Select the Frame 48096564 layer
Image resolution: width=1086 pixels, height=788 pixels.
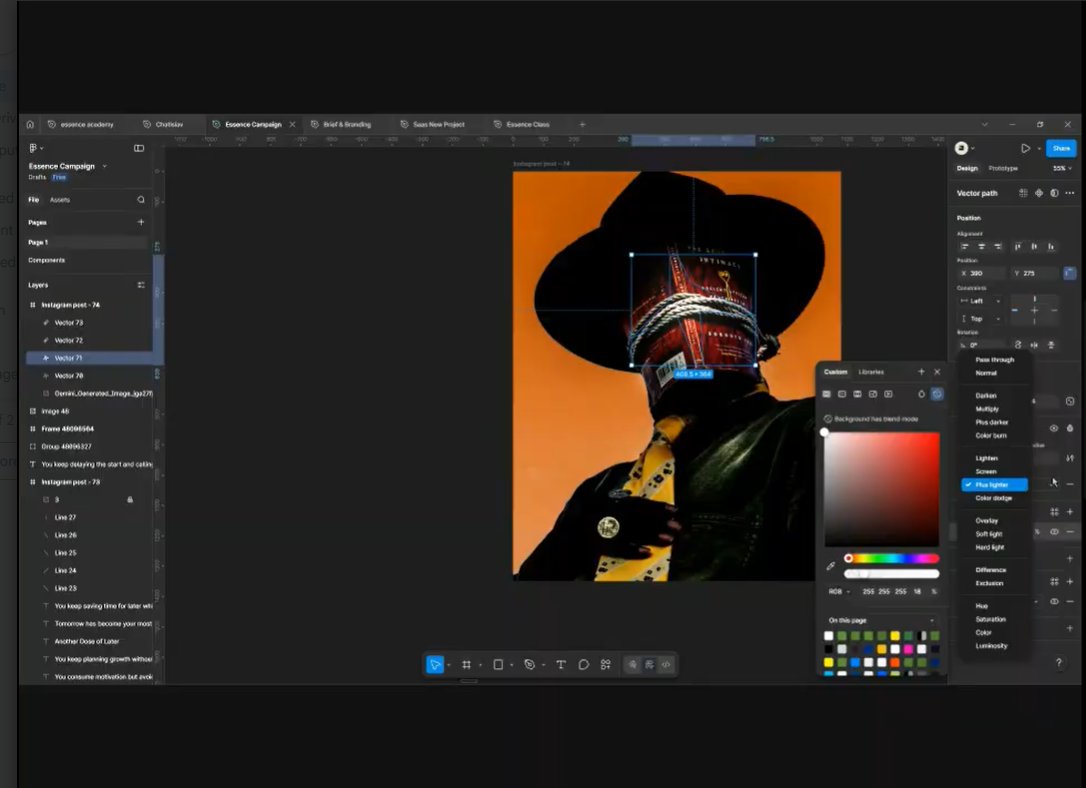pos(89,429)
